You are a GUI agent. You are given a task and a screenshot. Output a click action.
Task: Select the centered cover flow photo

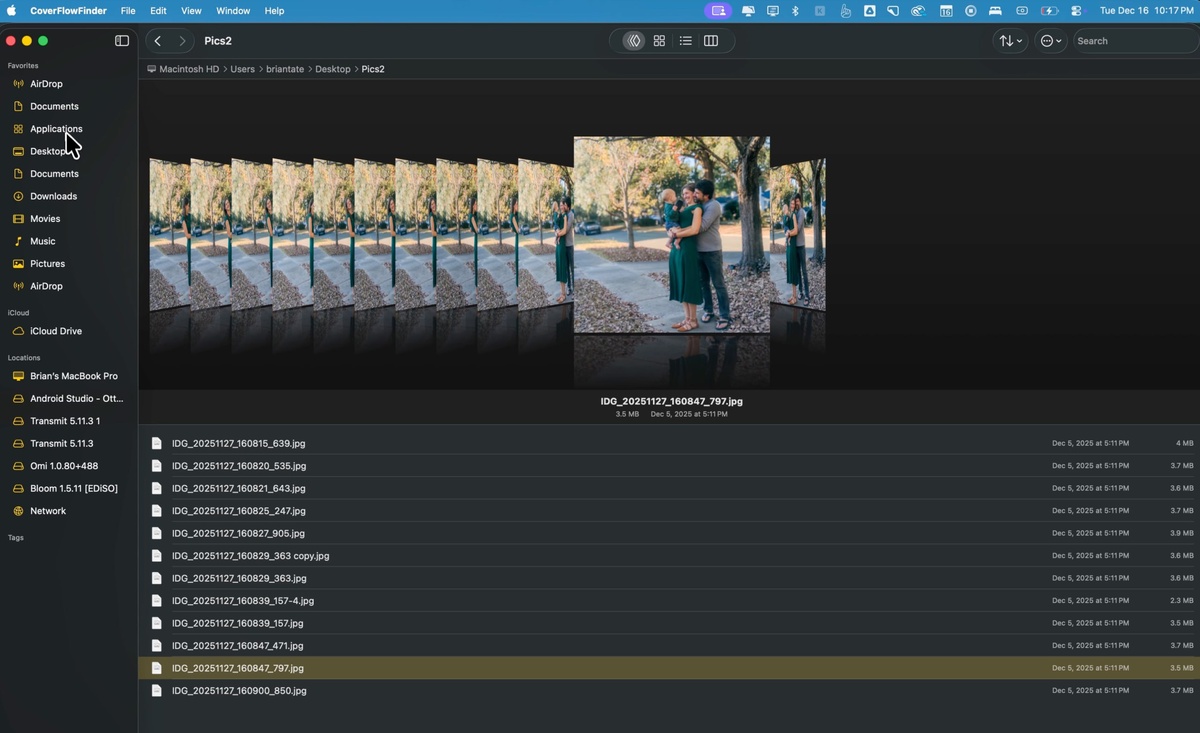coord(672,235)
